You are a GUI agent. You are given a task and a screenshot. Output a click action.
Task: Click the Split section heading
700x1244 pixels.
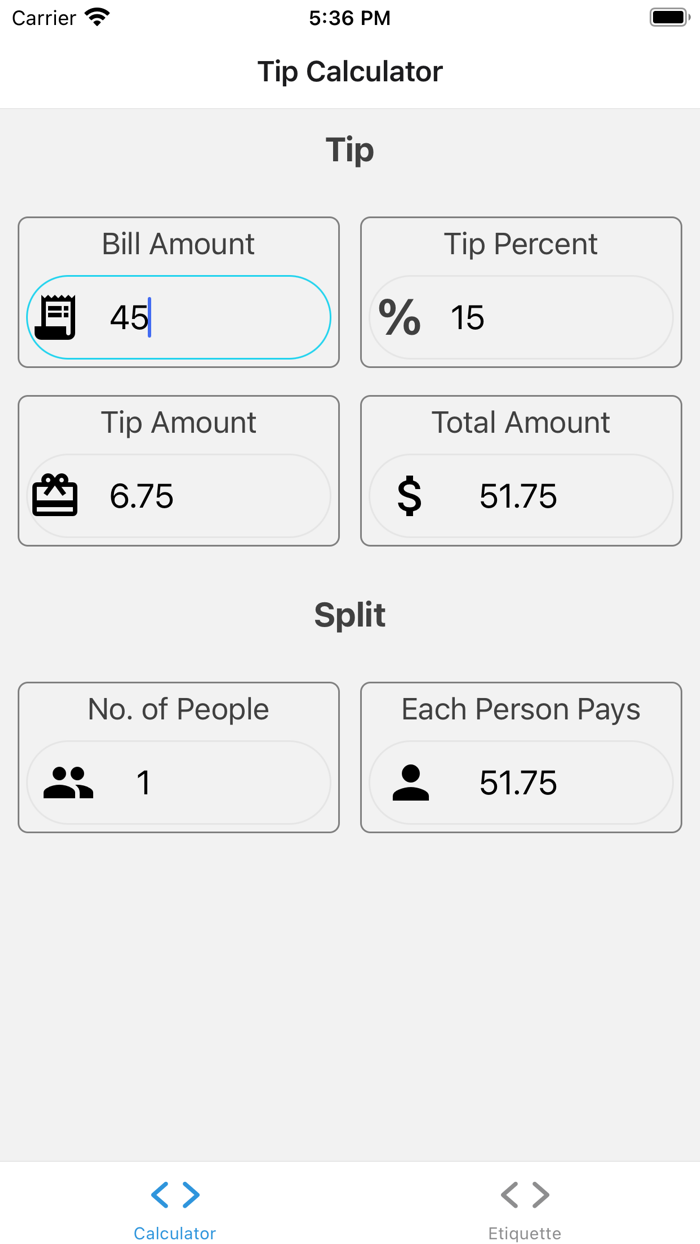pyautogui.click(x=349, y=615)
